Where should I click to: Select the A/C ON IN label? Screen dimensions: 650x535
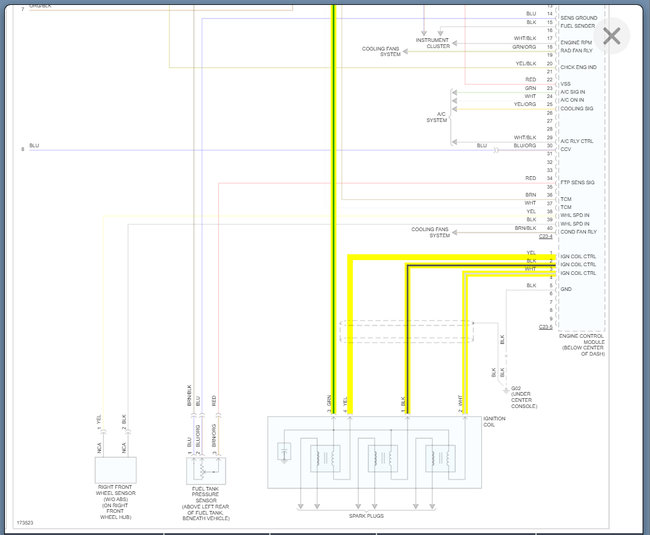coord(572,100)
